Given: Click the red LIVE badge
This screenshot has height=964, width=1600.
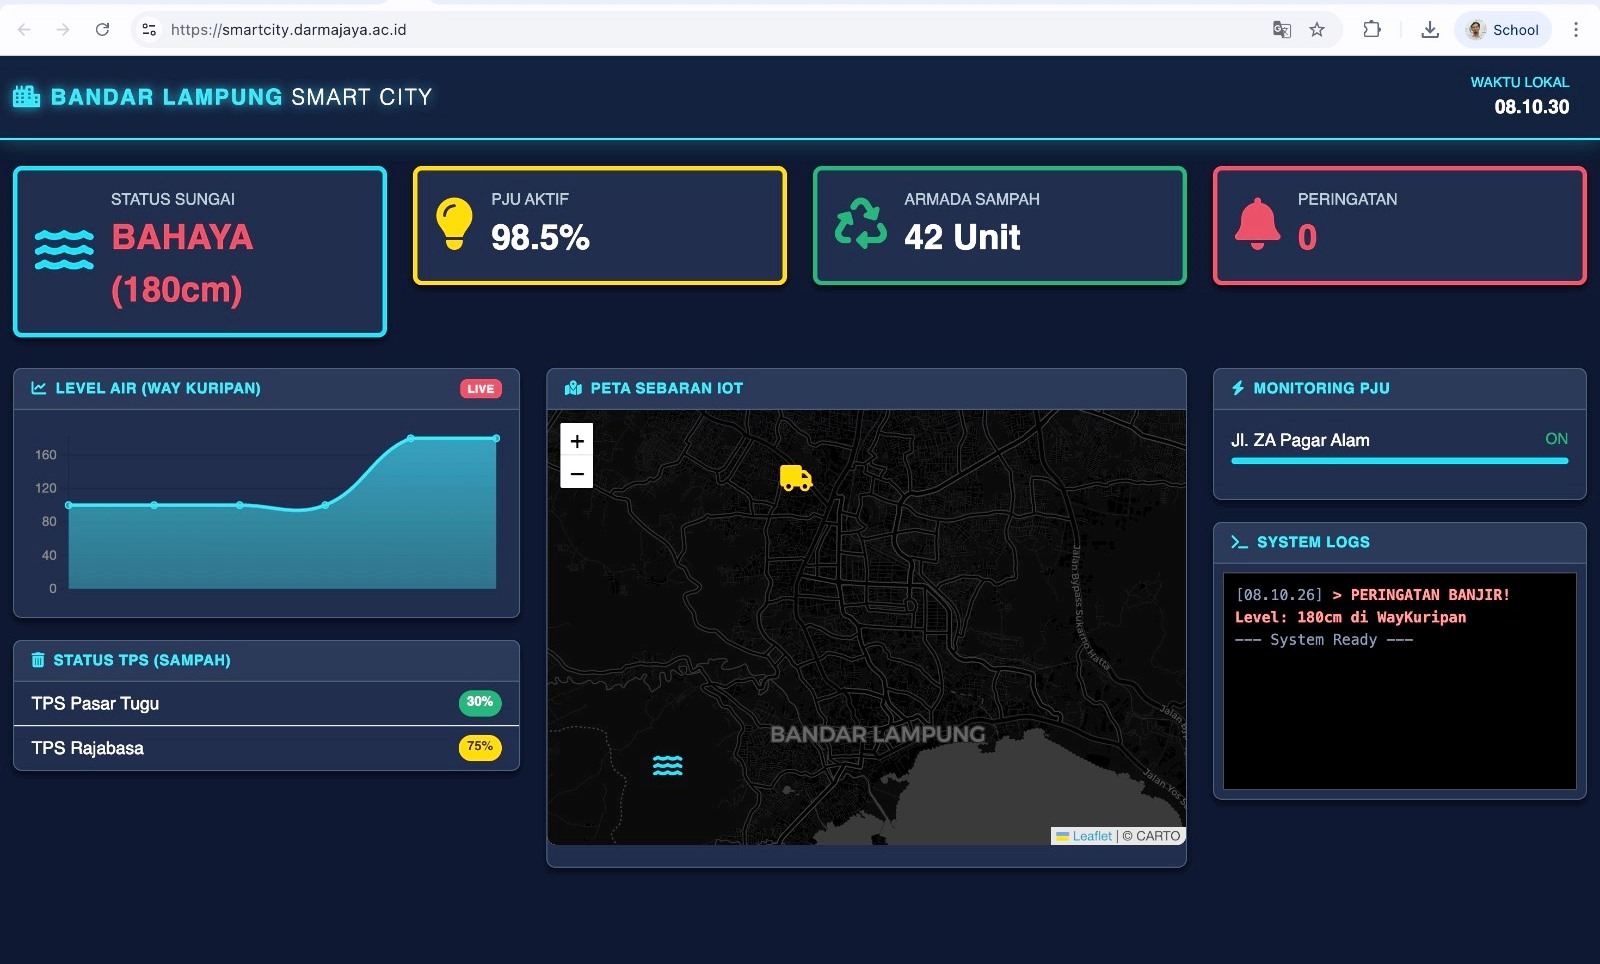Looking at the screenshot, I should pos(480,389).
